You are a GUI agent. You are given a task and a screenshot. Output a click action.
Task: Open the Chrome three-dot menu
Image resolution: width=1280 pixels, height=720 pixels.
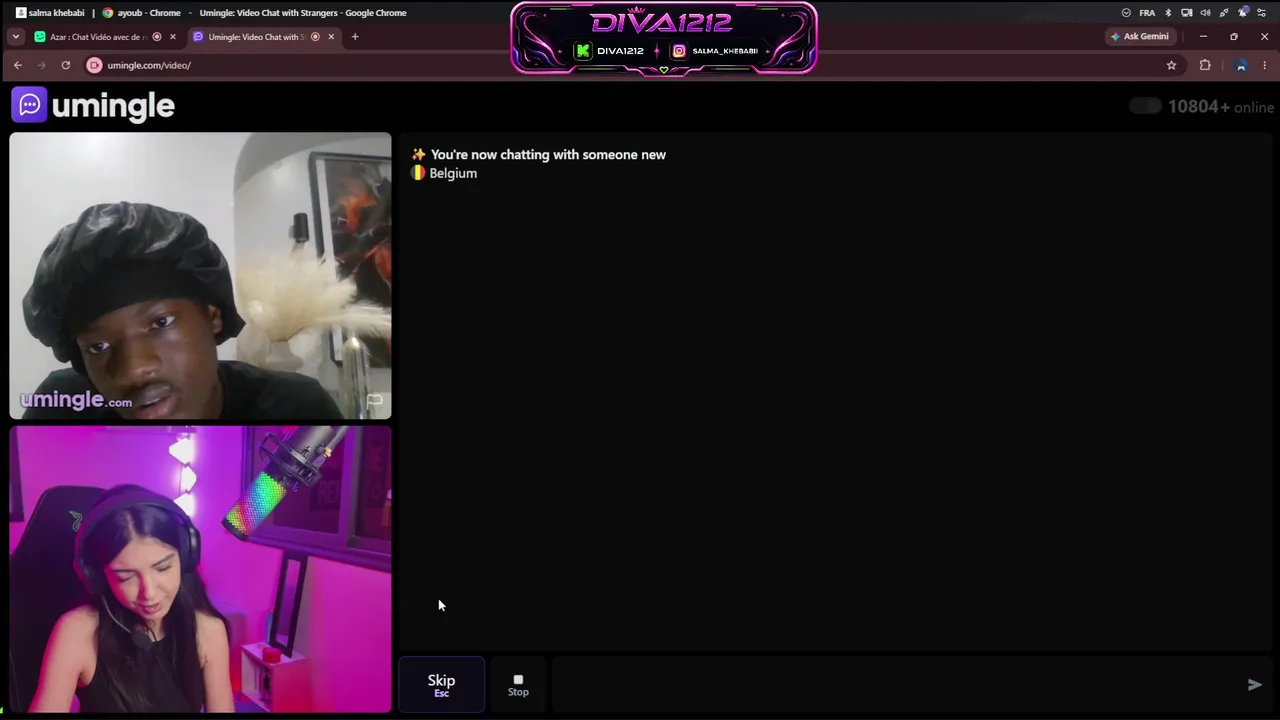click(x=1265, y=65)
